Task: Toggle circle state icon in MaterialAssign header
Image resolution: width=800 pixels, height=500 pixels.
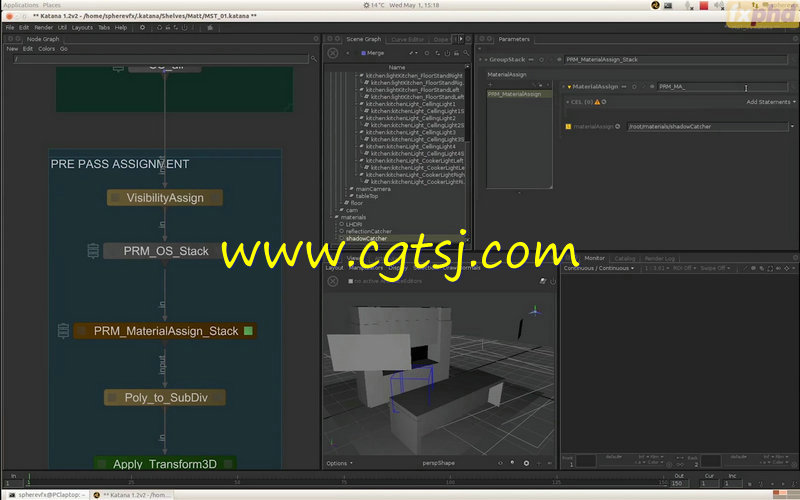Action: point(634,87)
